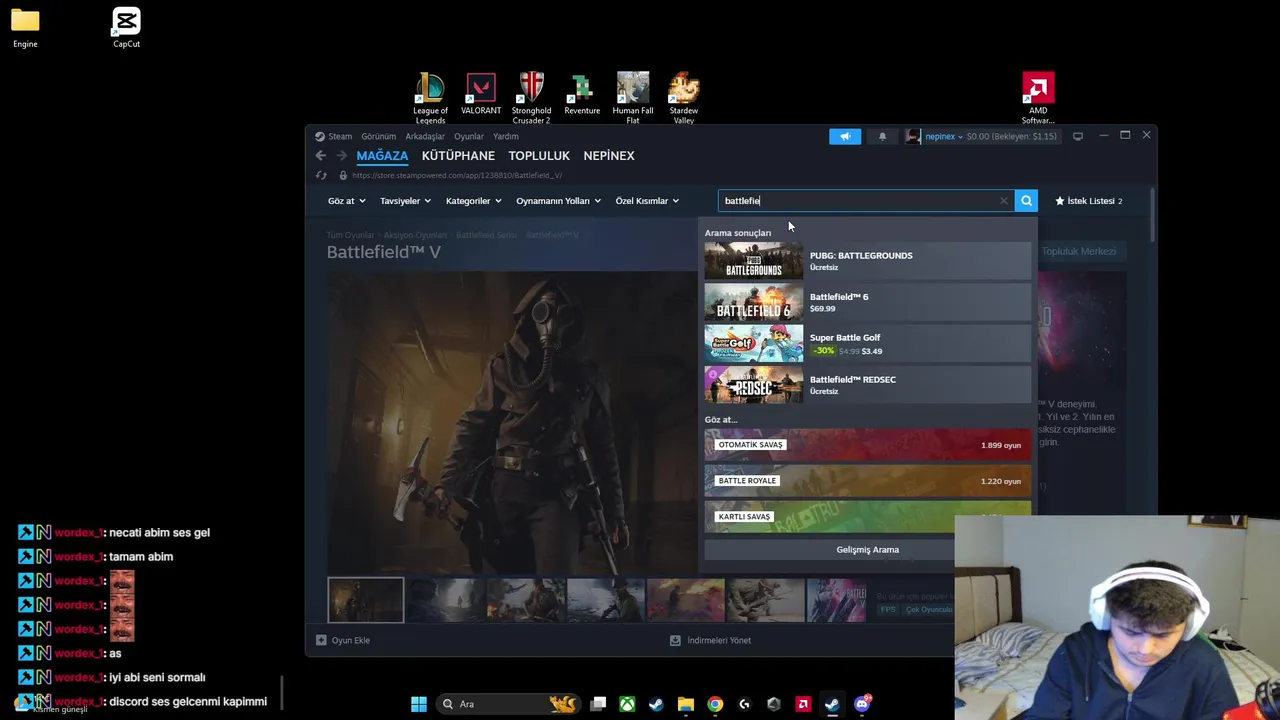Expand the Göz at dropdown
1280x720 pixels.
346,201
